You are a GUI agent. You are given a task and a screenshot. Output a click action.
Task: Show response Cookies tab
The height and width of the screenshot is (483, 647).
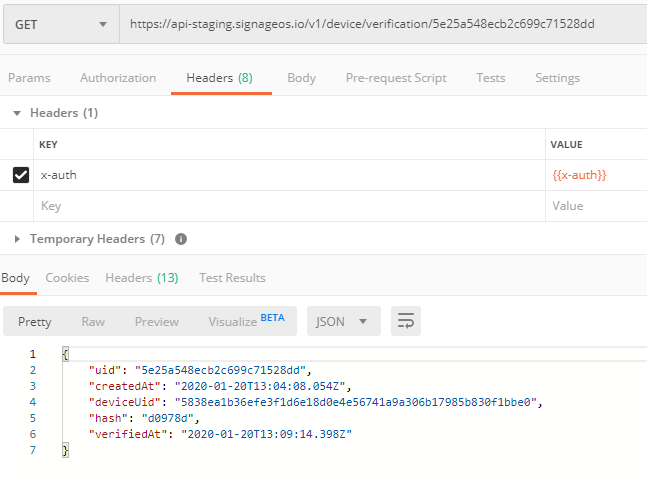[x=67, y=278]
